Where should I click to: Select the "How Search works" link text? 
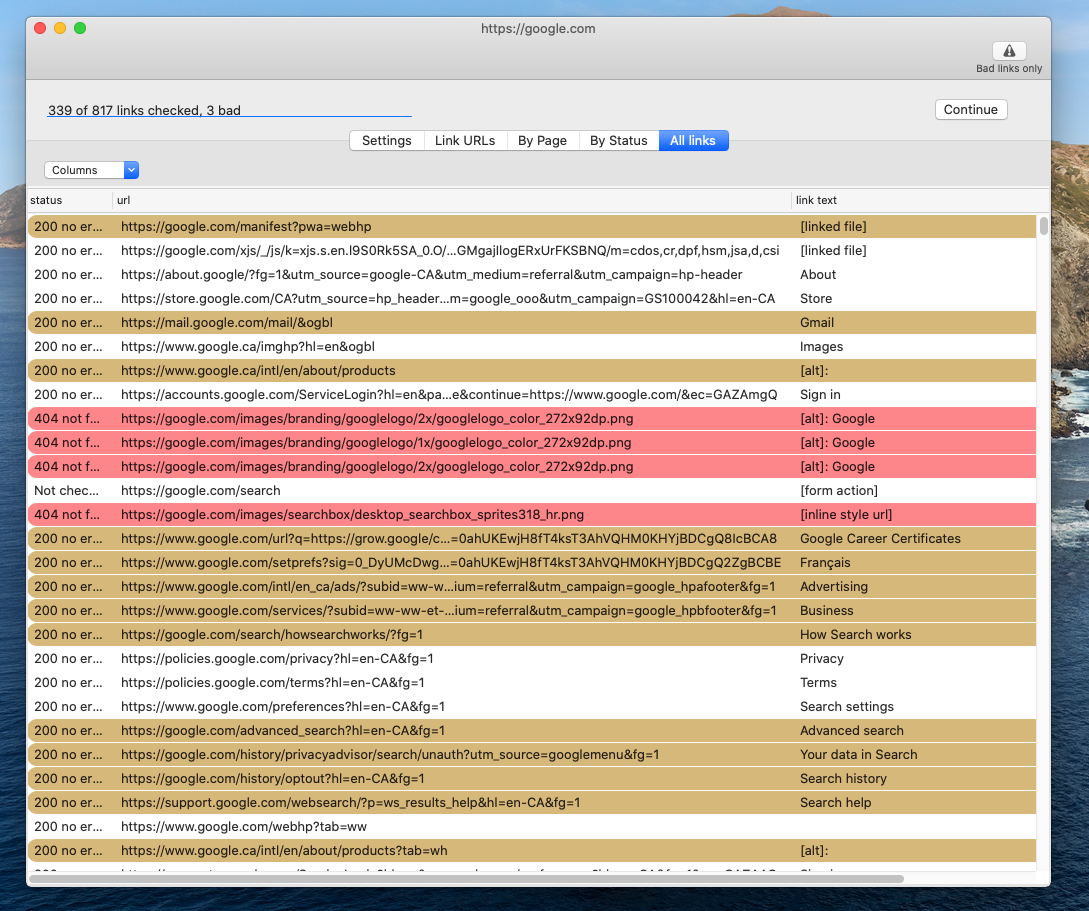tap(855, 635)
